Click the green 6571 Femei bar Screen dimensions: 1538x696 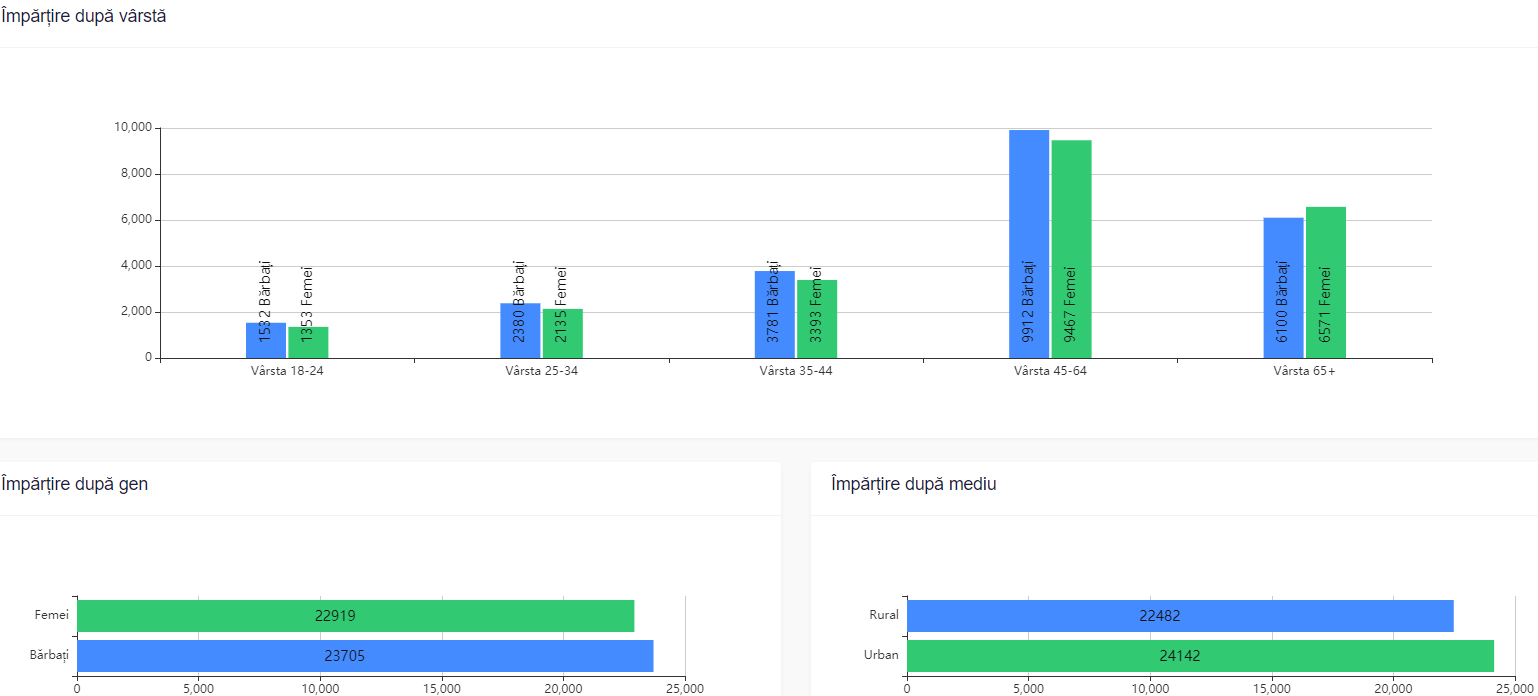click(1326, 282)
